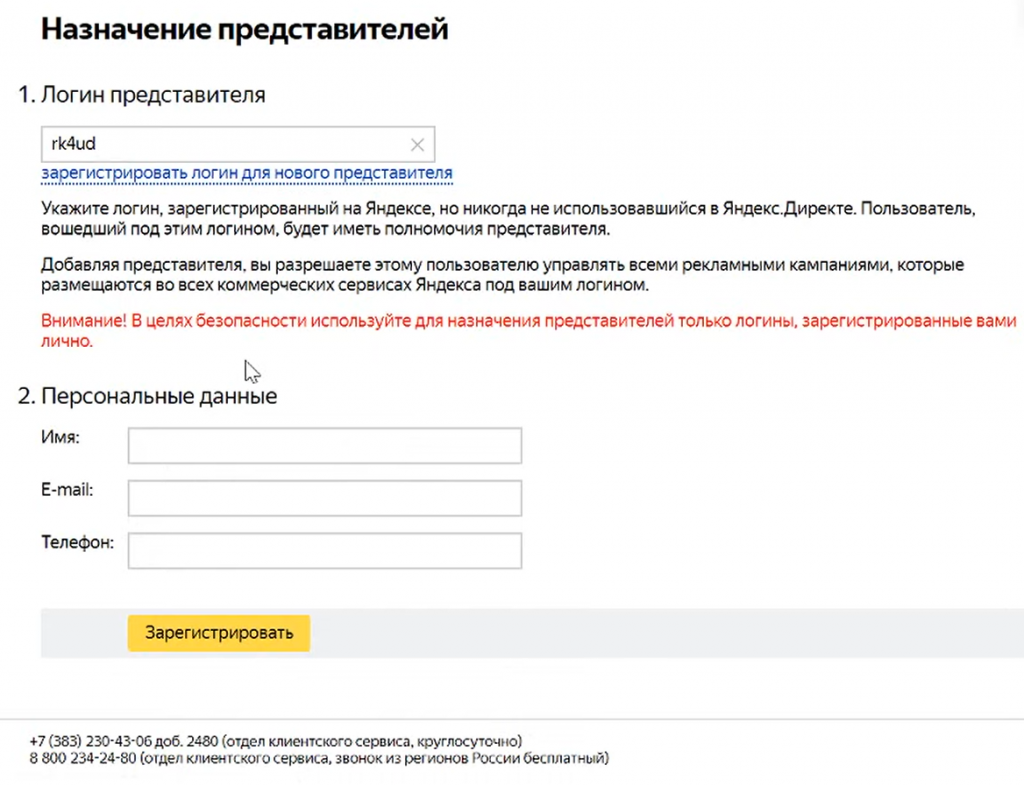This screenshot has height=786, width=1024.
Task: Click the representative login input containing rk4ud
Action: pyautogui.click(x=238, y=144)
